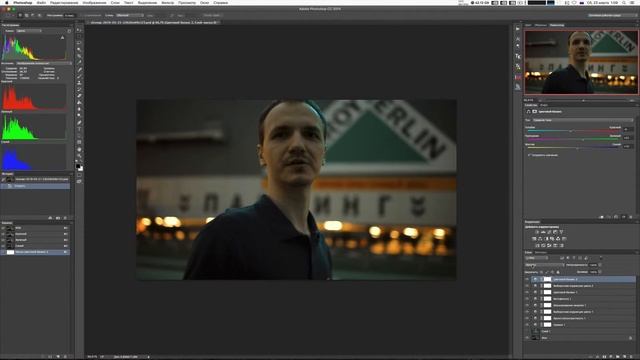Delete adjustment from Properties panel footer
The width and height of the screenshot is (640, 360).
pyautogui.click(x=631, y=217)
